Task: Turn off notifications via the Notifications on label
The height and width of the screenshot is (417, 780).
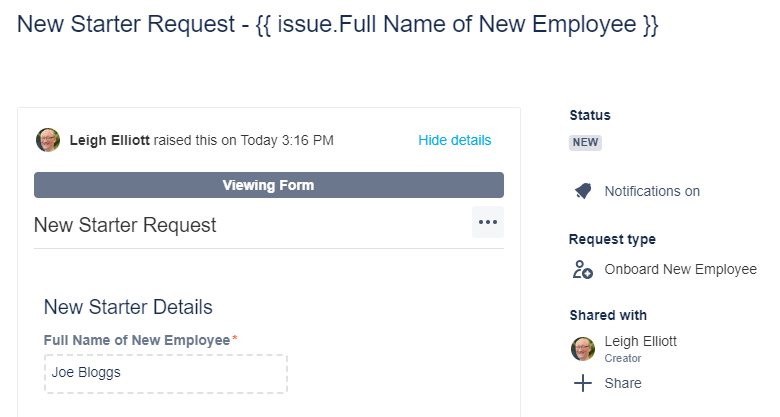Action: (x=652, y=191)
